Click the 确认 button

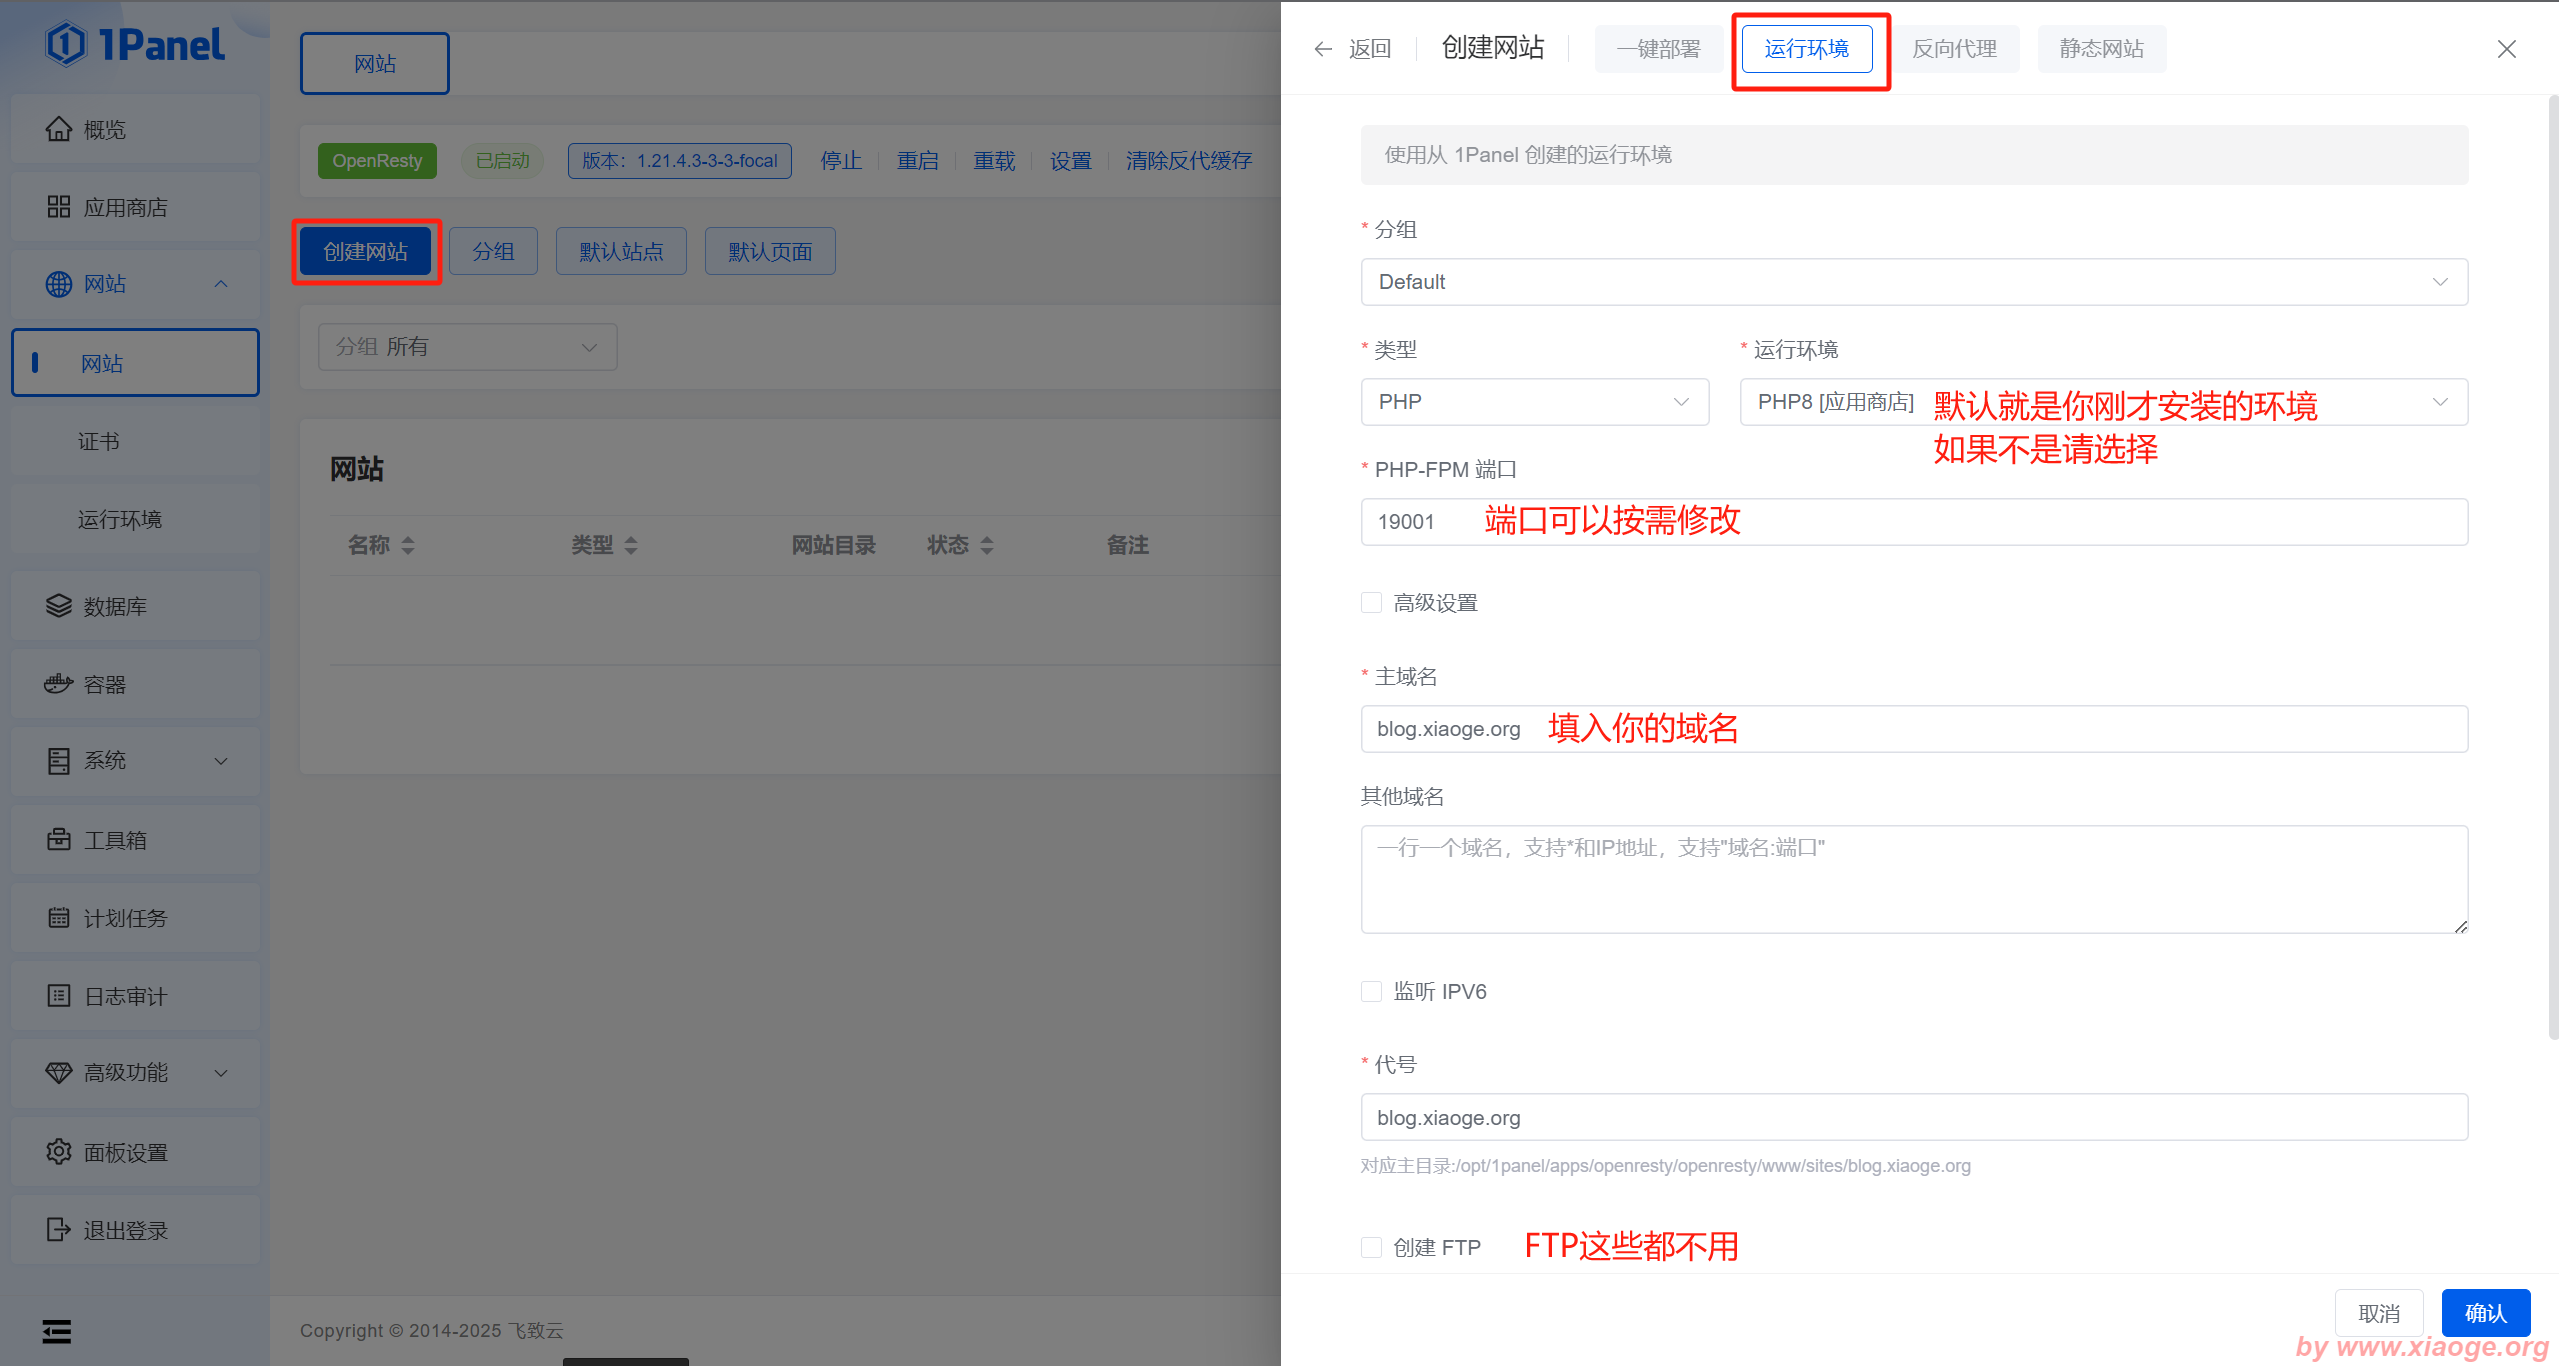point(2485,1313)
